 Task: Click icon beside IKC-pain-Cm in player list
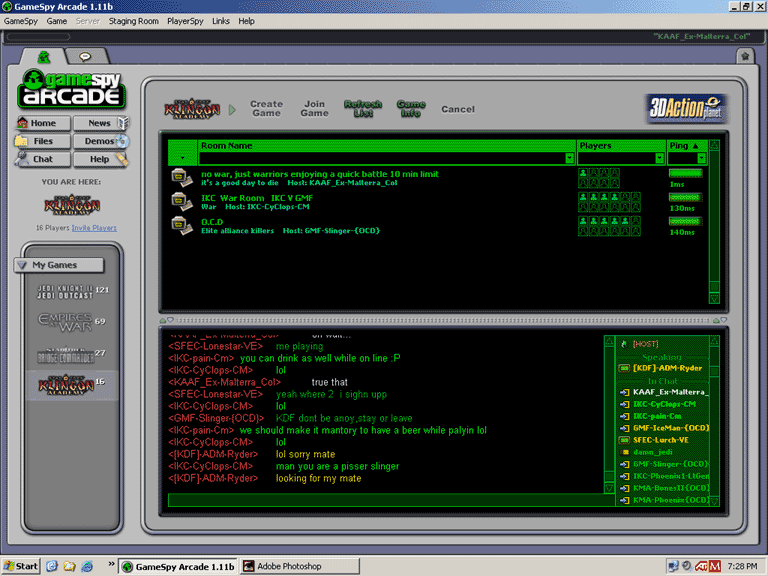[624, 416]
